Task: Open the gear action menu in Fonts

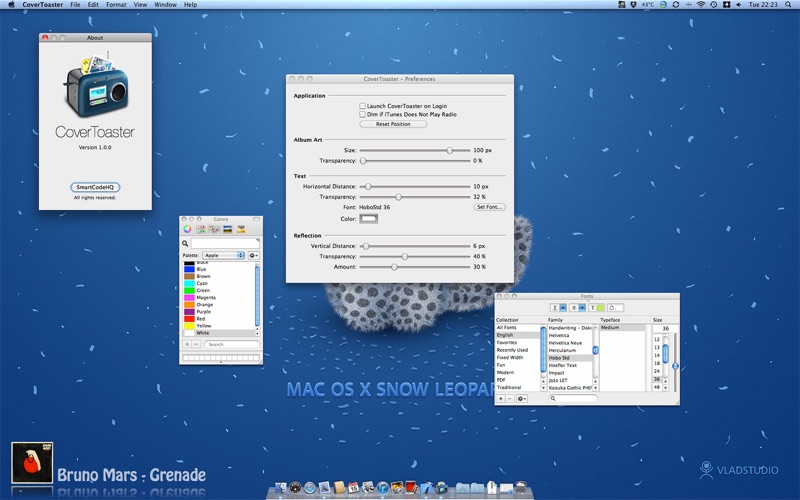Action: [x=521, y=398]
